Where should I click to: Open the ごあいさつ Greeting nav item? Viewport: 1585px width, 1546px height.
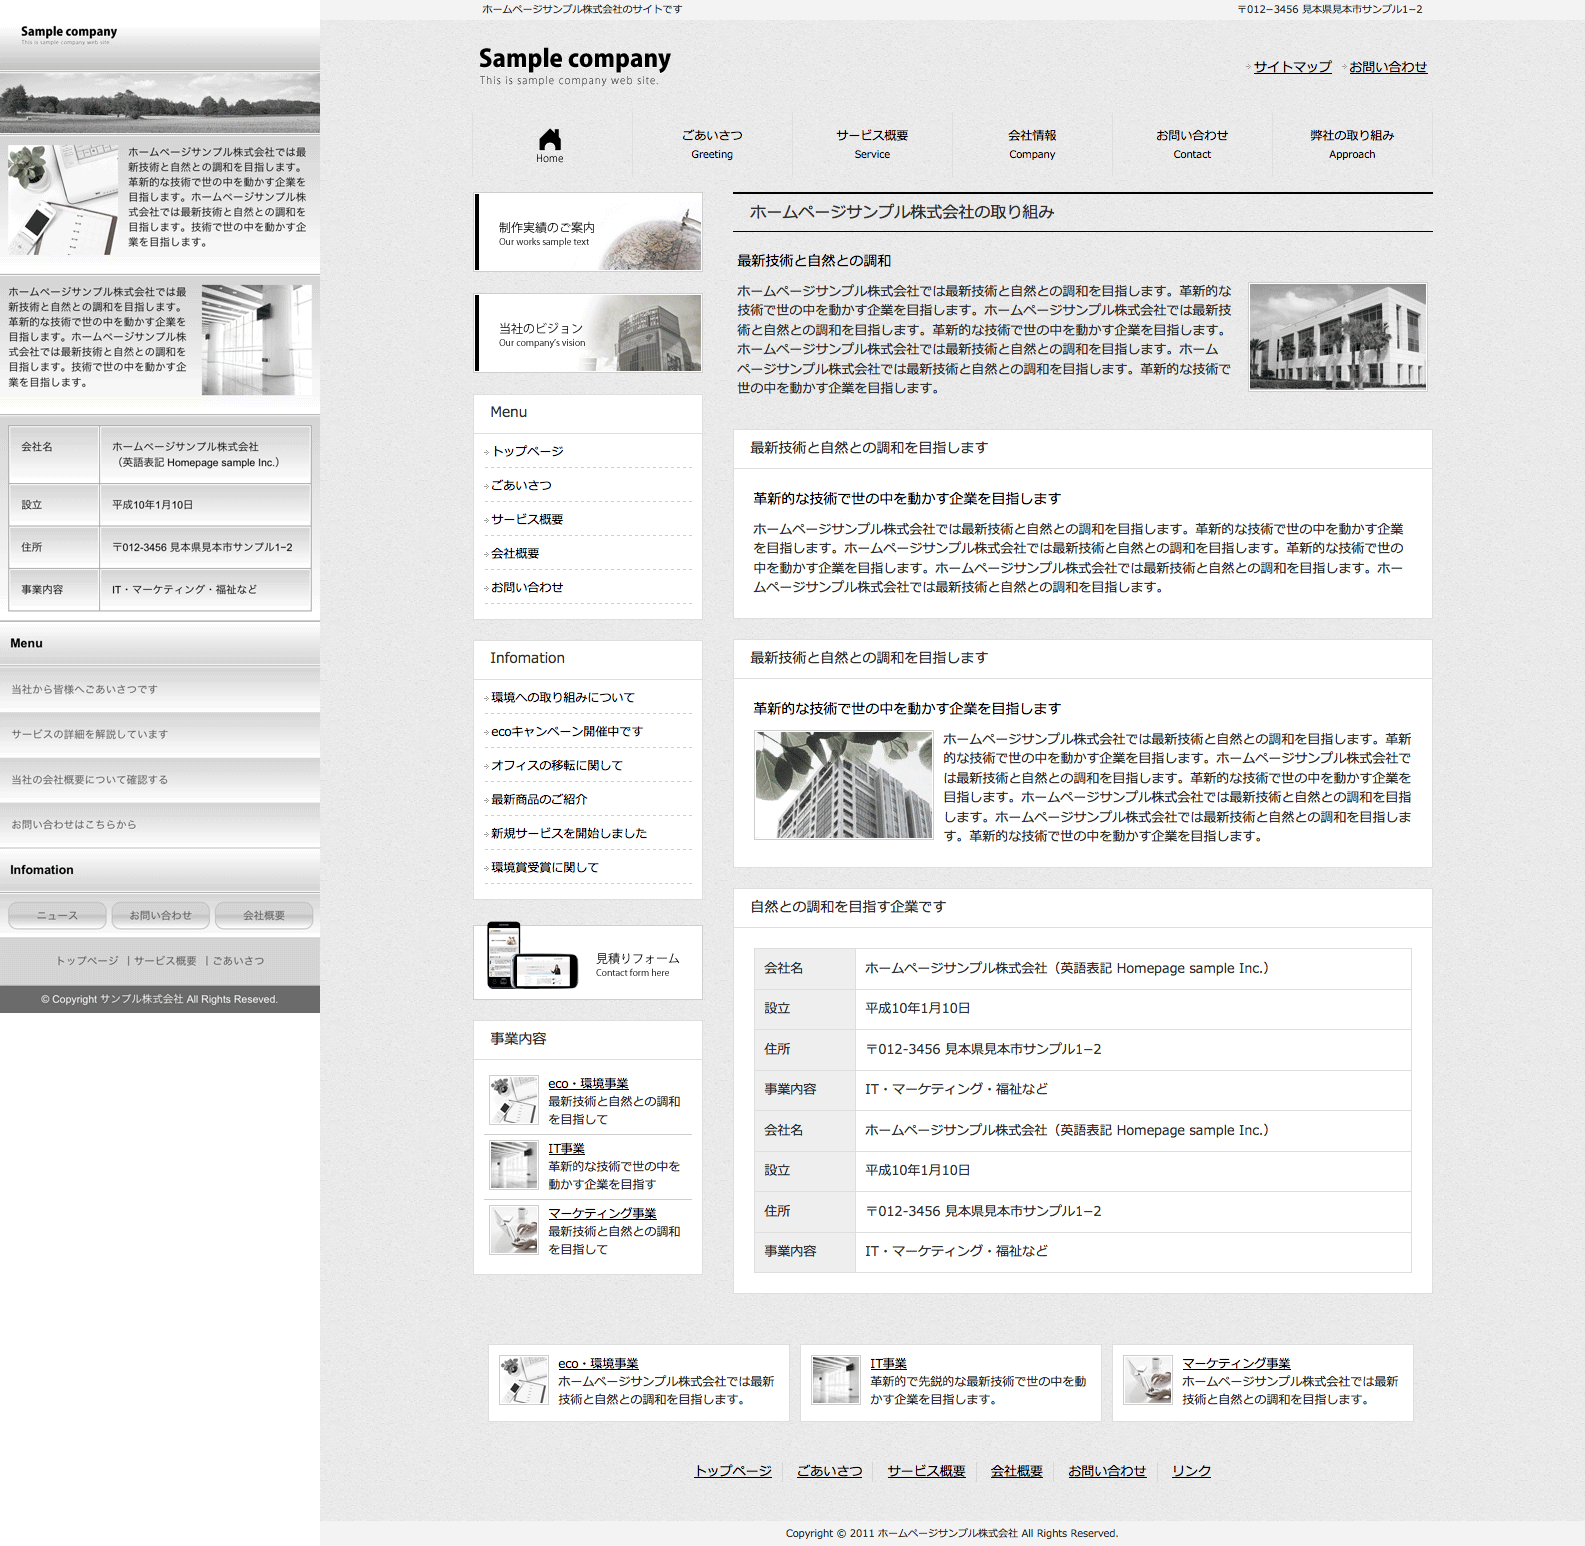tap(712, 144)
